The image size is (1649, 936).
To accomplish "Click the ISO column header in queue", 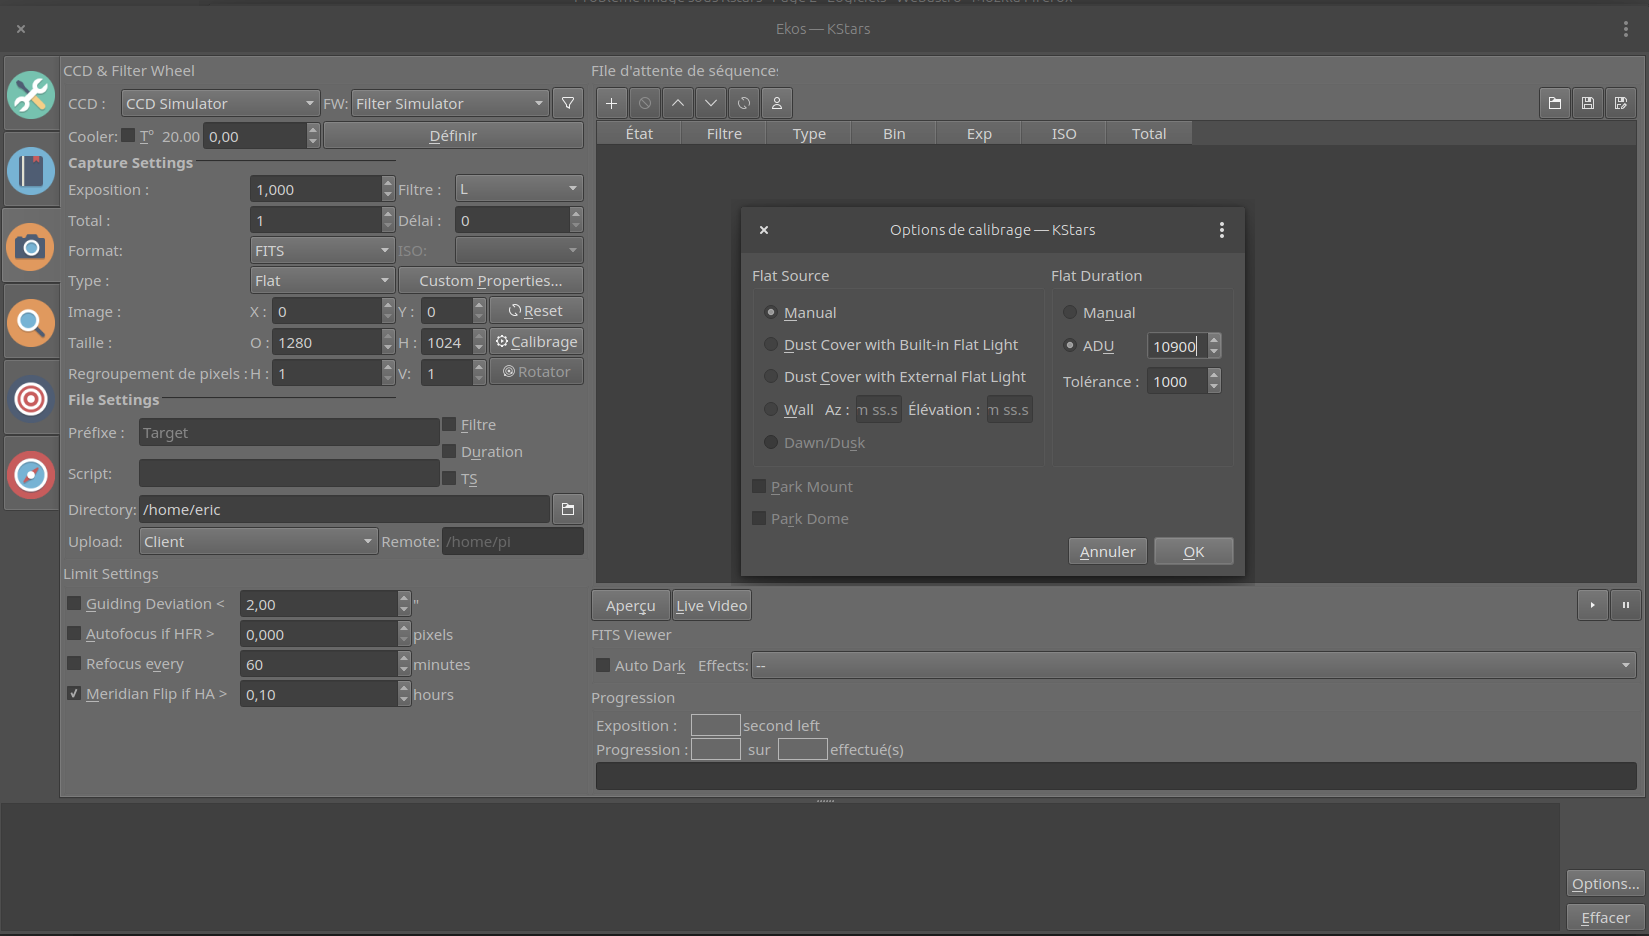I will [1064, 133].
